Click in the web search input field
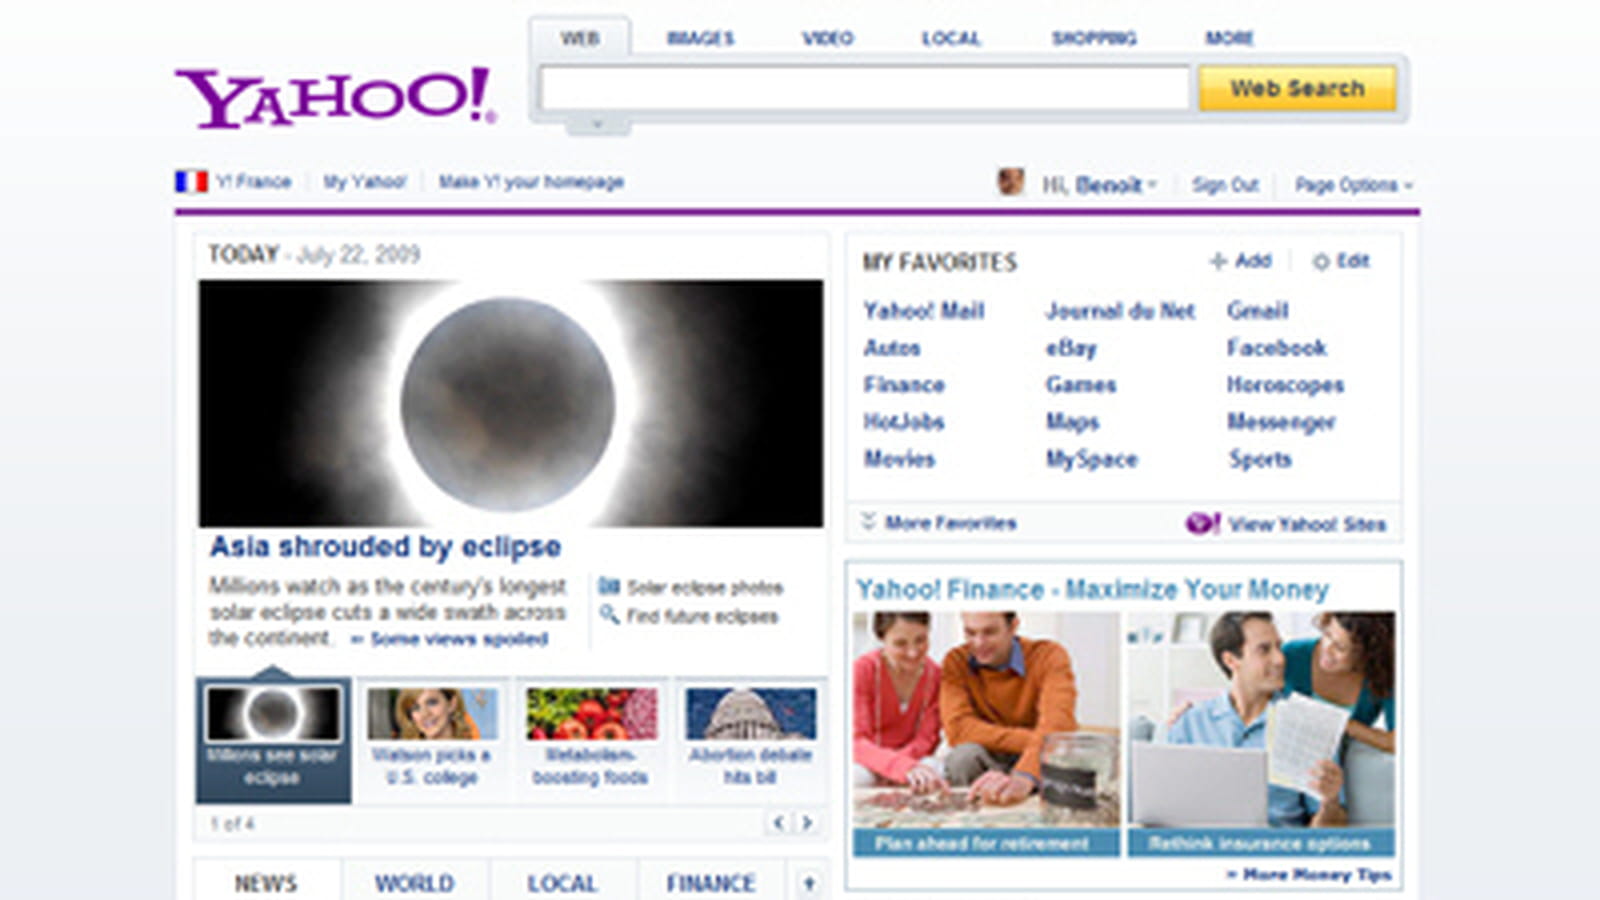Screen dimensions: 1600x900 point(865,88)
